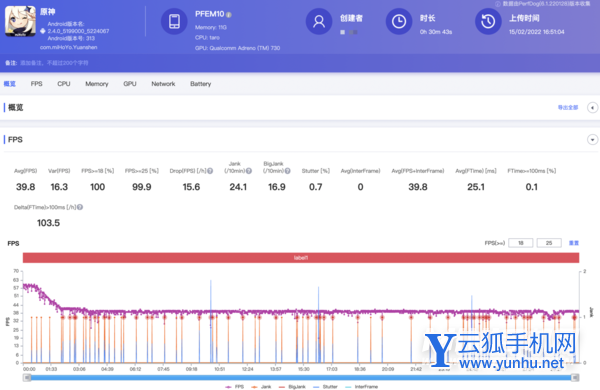Click the info icon beside PFEM10

229,15
